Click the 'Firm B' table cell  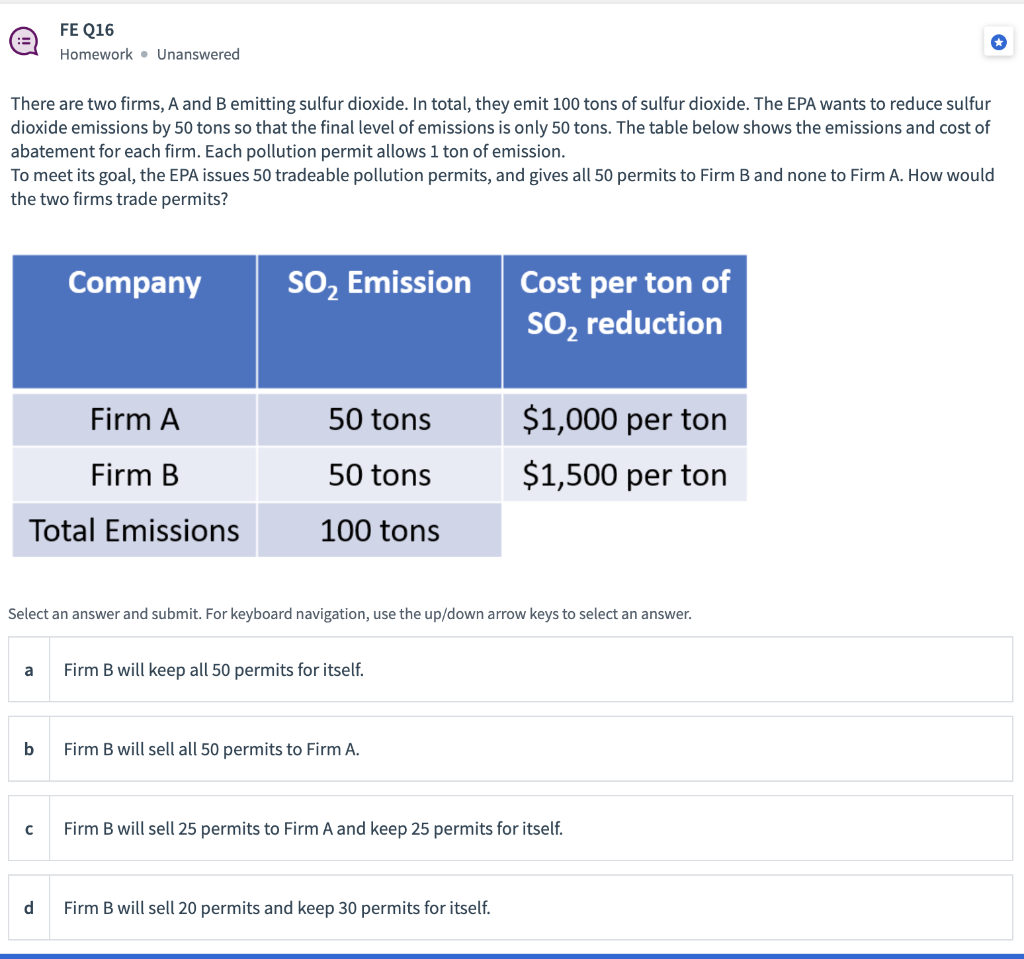135,475
